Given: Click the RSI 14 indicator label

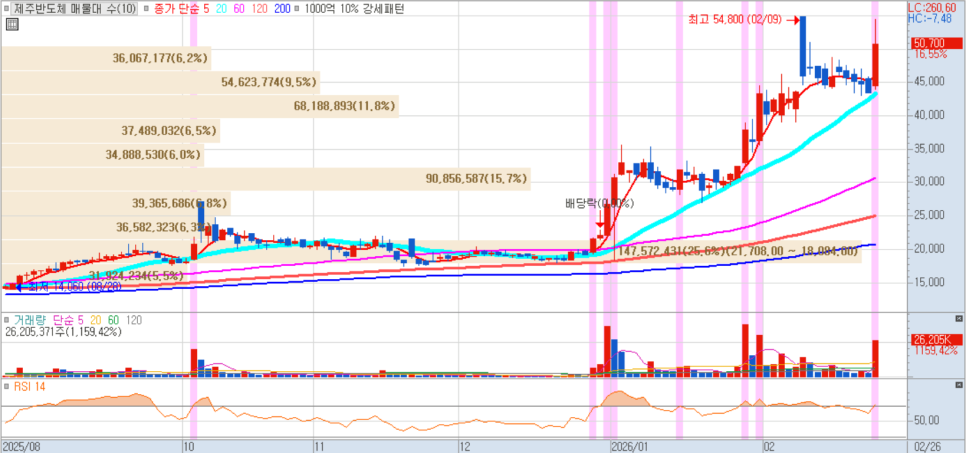Looking at the screenshot, I should click(28, 386).
